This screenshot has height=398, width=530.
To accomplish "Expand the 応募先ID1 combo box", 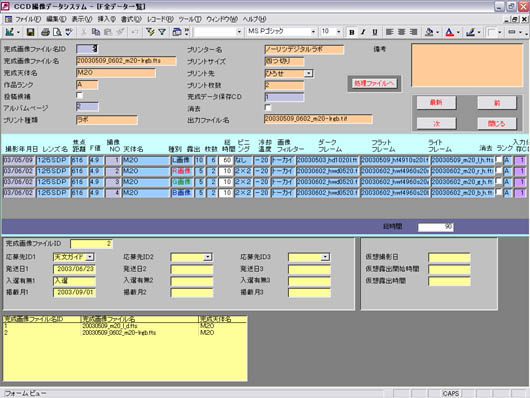I will point(90,257).
